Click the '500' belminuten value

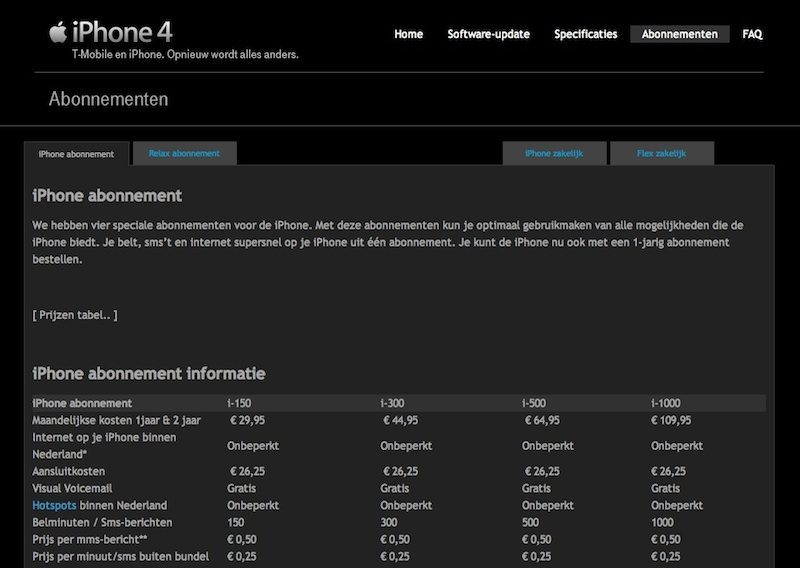coord(530,523)
